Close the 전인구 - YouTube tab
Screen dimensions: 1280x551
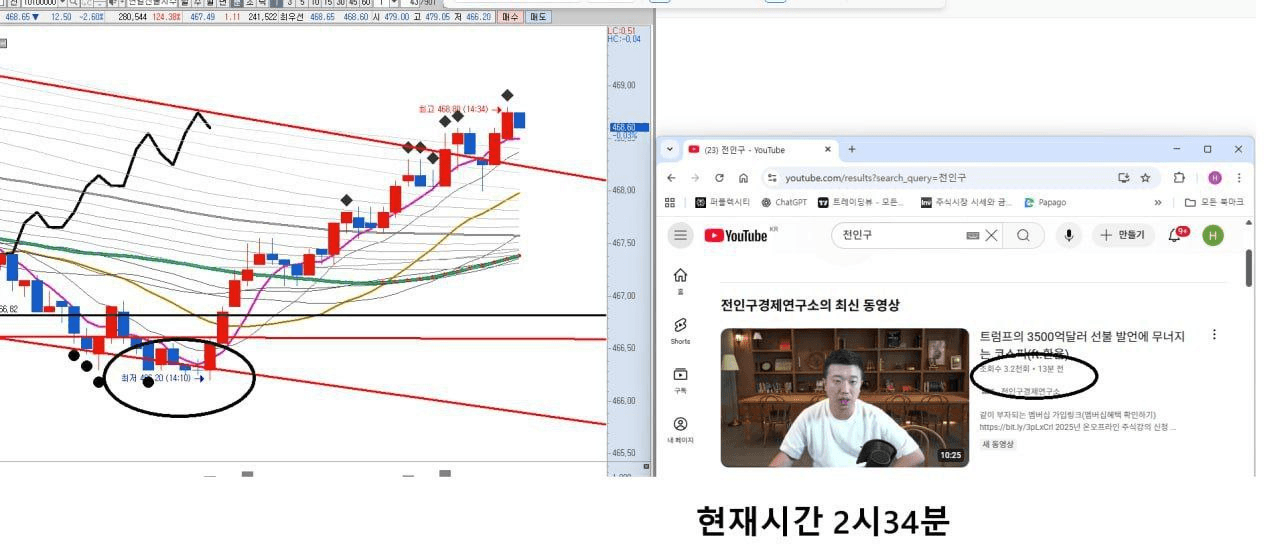[x=827, y=150]
